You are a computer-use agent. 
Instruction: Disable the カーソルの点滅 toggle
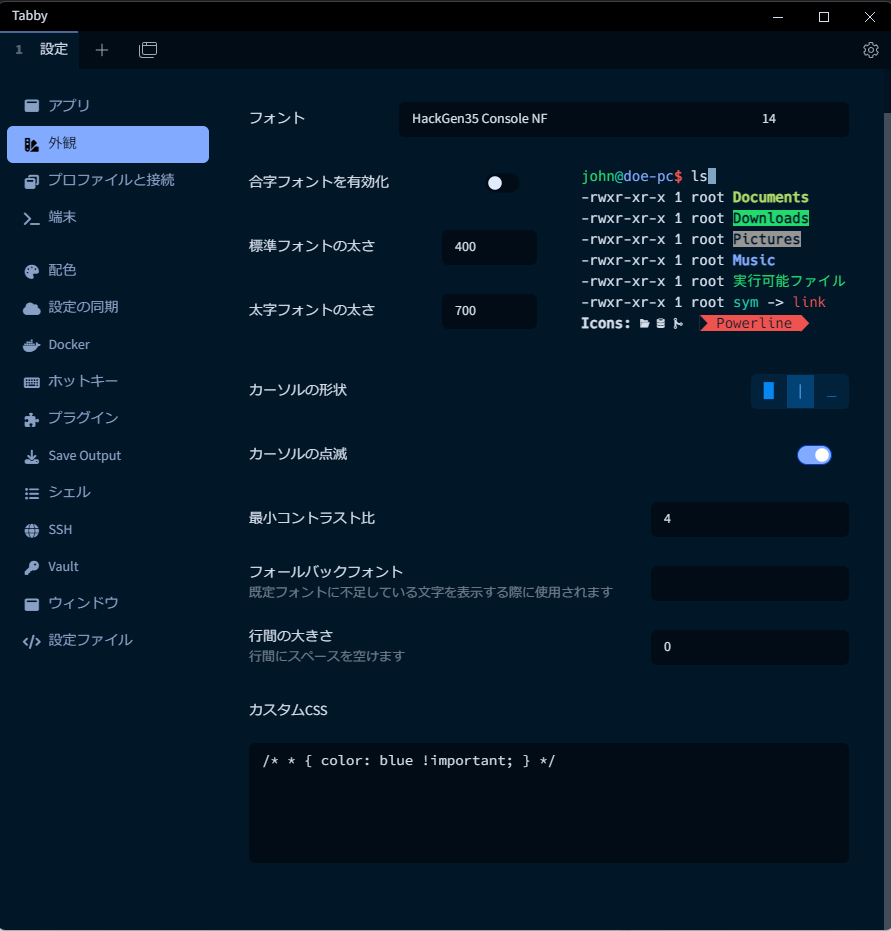tap(814, 455)
